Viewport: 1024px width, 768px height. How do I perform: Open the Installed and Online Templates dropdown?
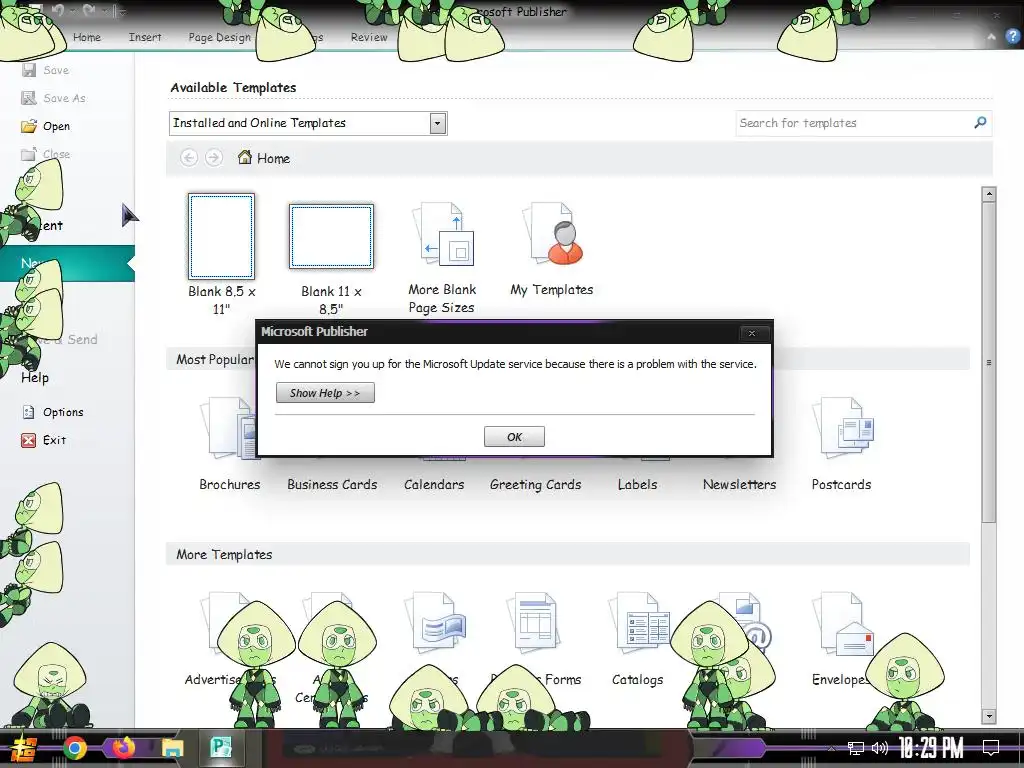coord(438,123)
